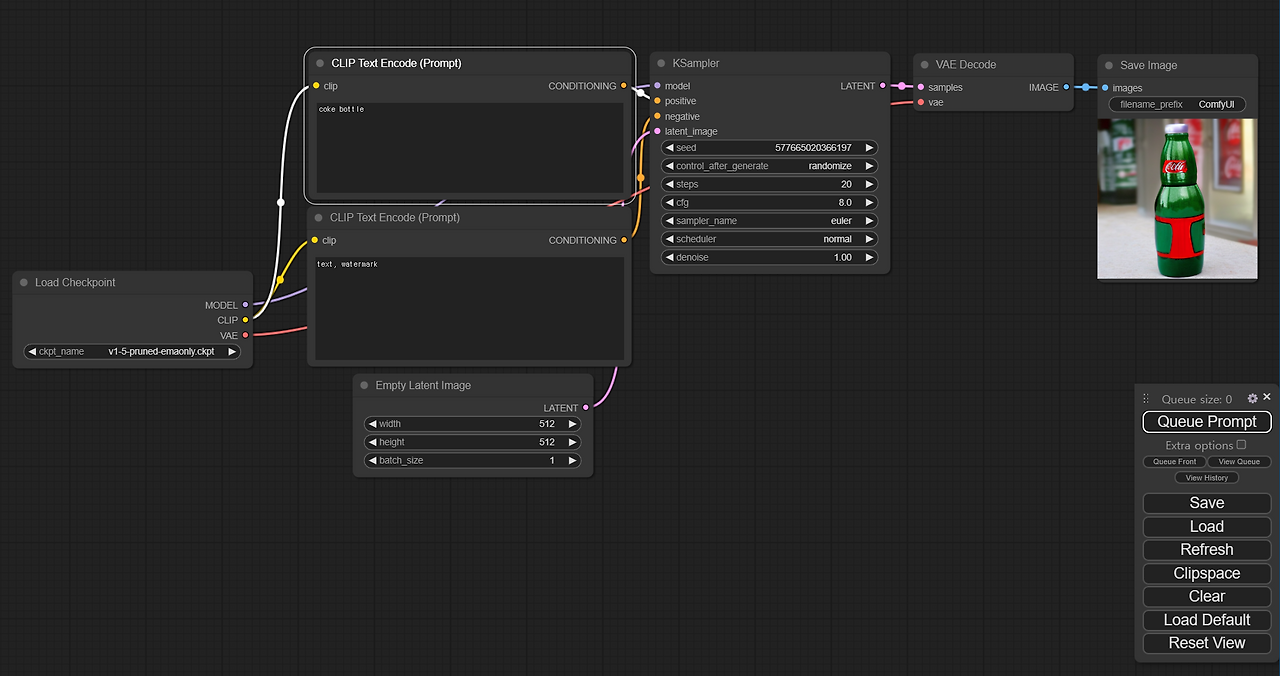The height and width of the screenshot is (676, 1280).
Task: Close the queue panel with the X icon
Action: point(1266,397)
